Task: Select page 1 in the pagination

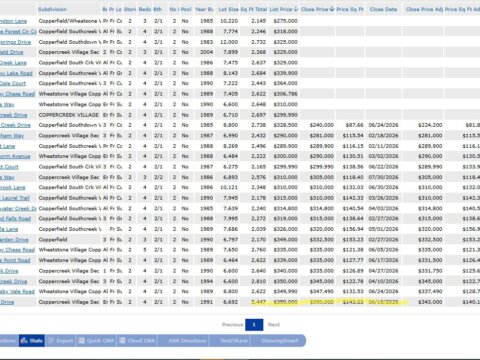Action: [x=254, y=325]
